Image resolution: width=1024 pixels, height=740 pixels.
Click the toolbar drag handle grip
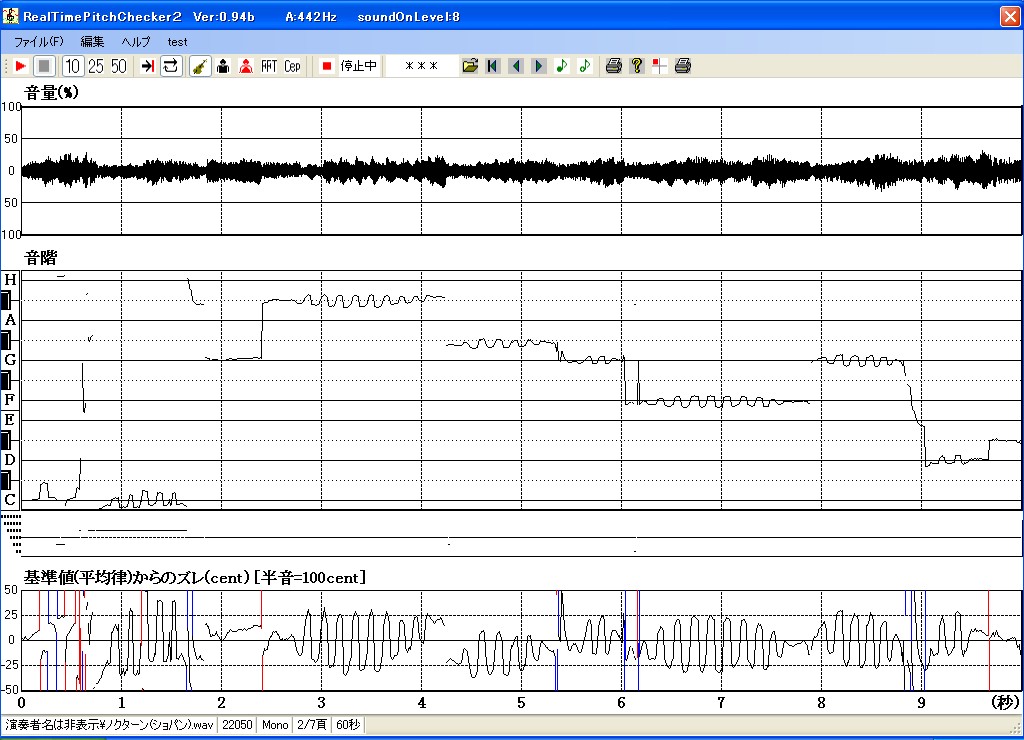coord(6,66)
